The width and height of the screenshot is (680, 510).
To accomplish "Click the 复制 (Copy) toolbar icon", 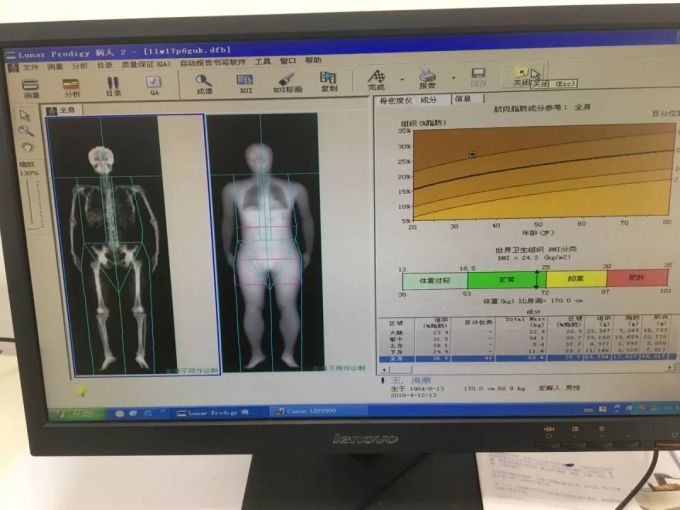I will pyautogui.click(x=328, y=82).
